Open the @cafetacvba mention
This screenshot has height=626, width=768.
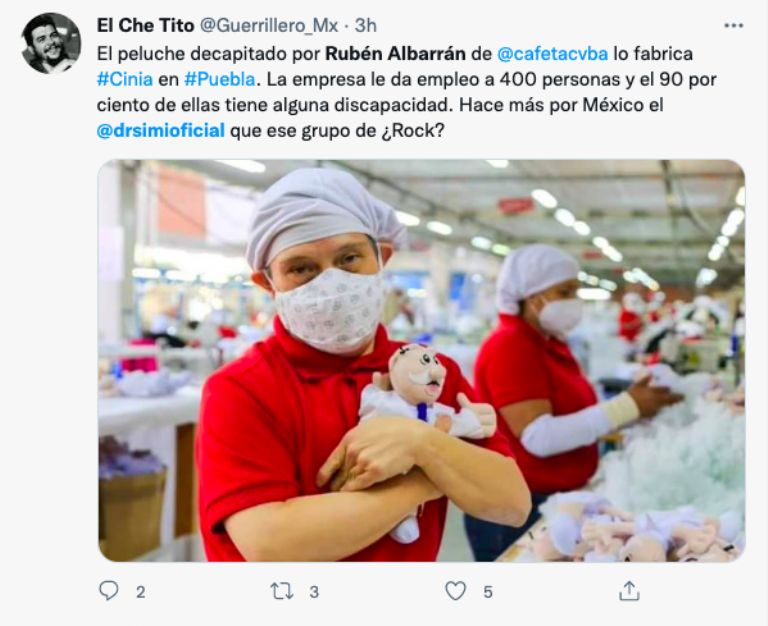[552, 53]
